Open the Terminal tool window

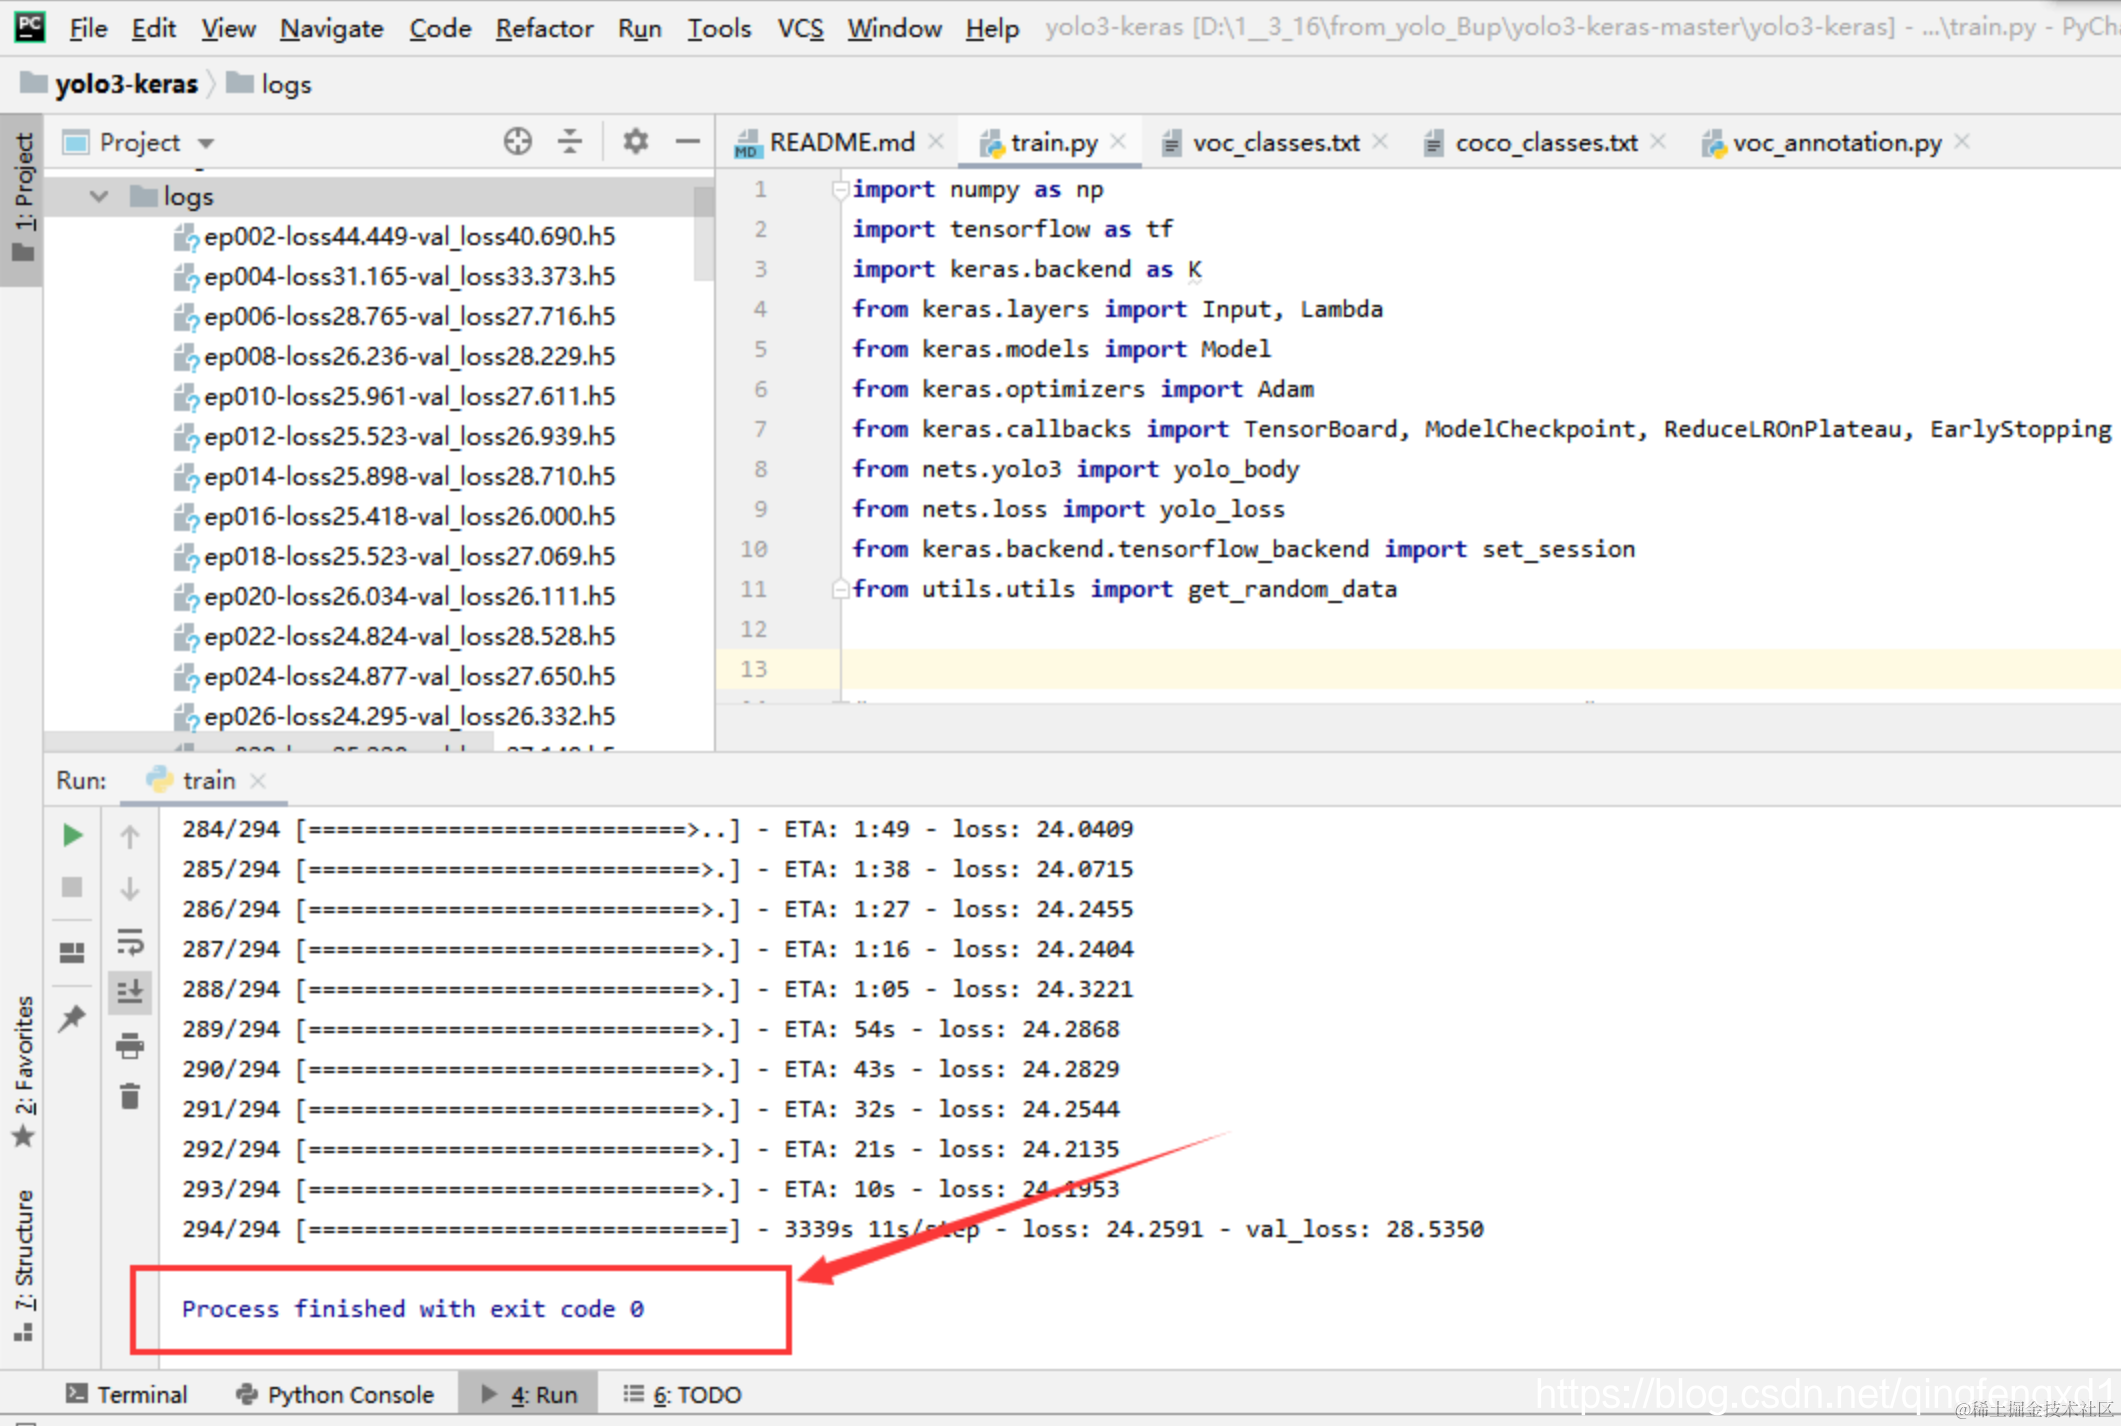[x=127, y=1394]
